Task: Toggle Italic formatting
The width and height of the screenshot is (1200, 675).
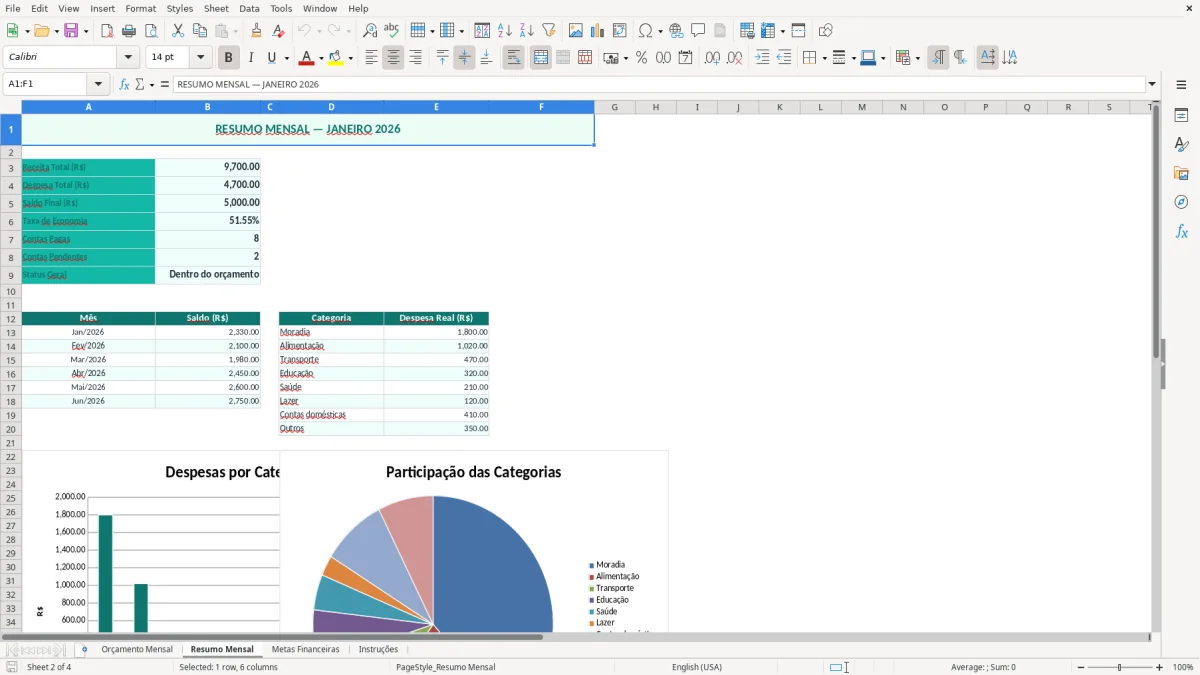Action: point(251,58)
